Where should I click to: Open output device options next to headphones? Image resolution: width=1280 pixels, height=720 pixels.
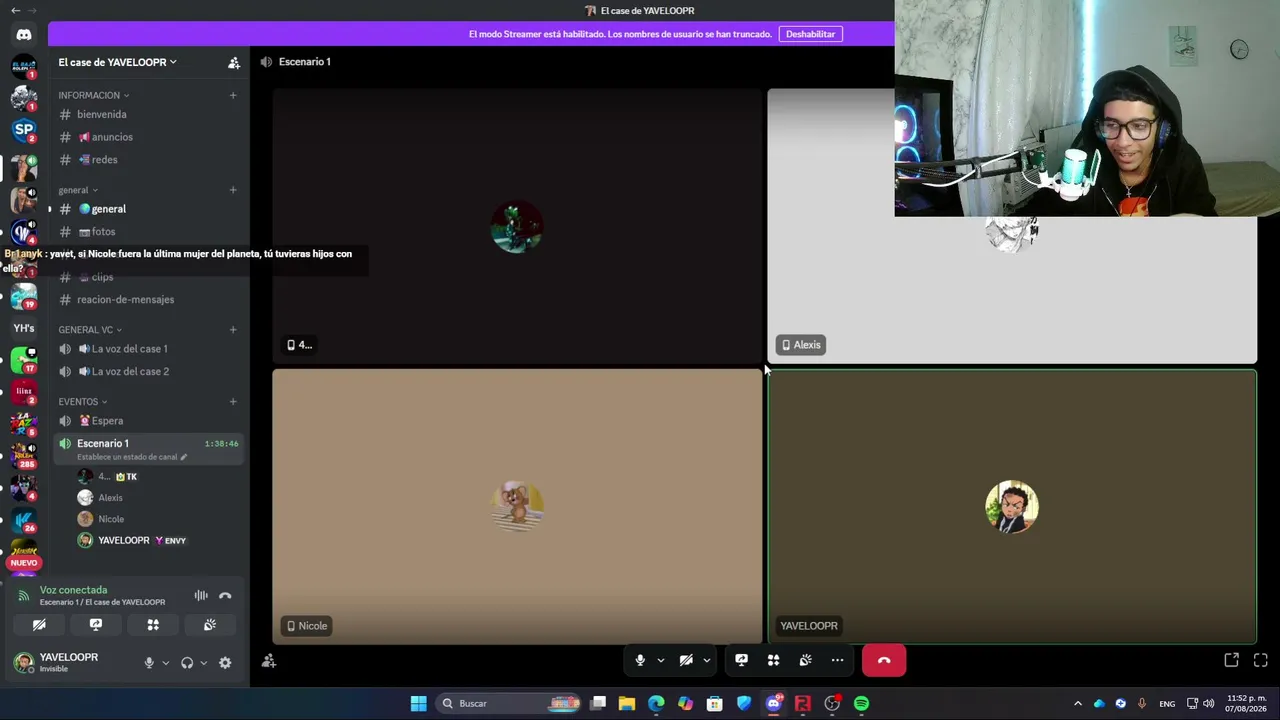click(203, 663)
